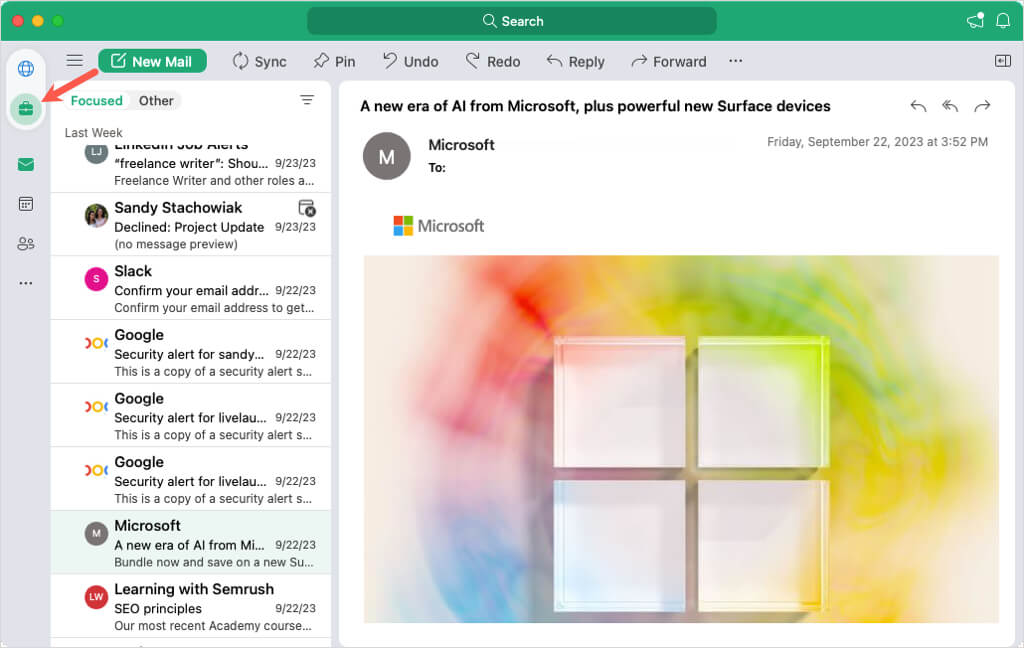1024x648 pixels.
Task: Redo the last action
Action: [x=493, y=61]
